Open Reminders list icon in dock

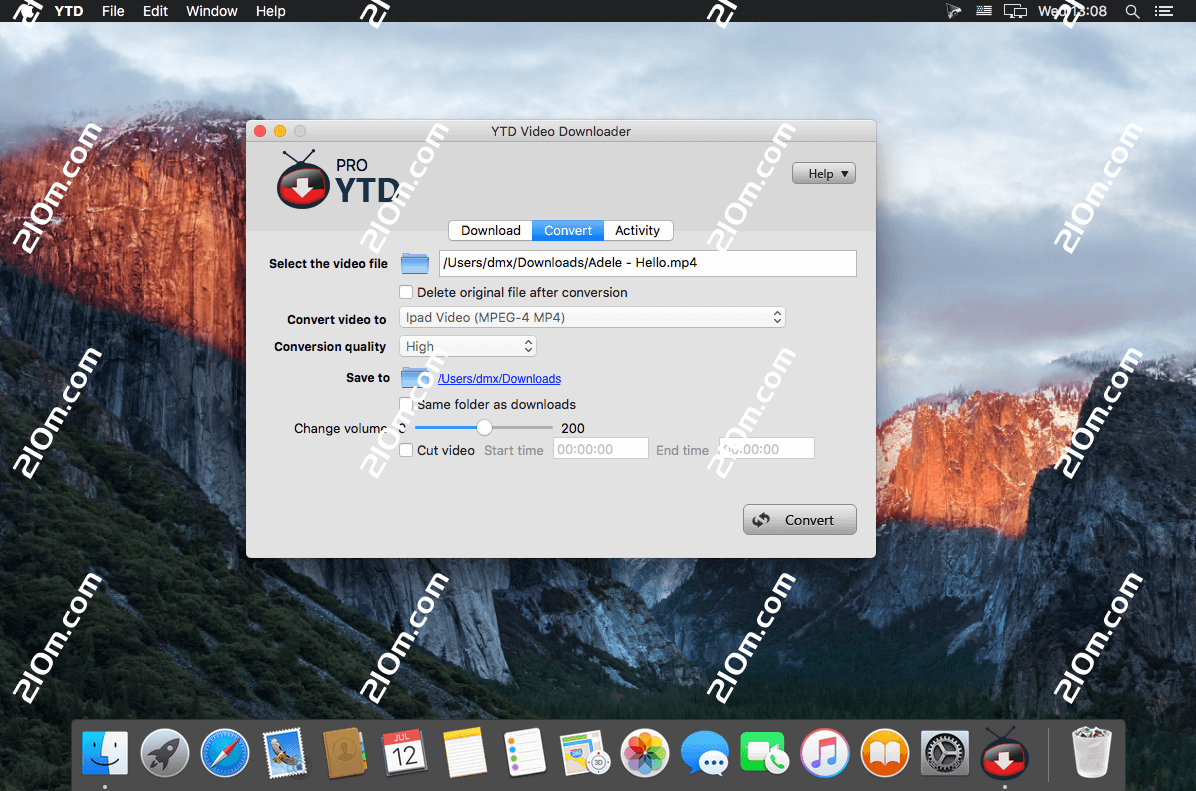tap(524, 753)
